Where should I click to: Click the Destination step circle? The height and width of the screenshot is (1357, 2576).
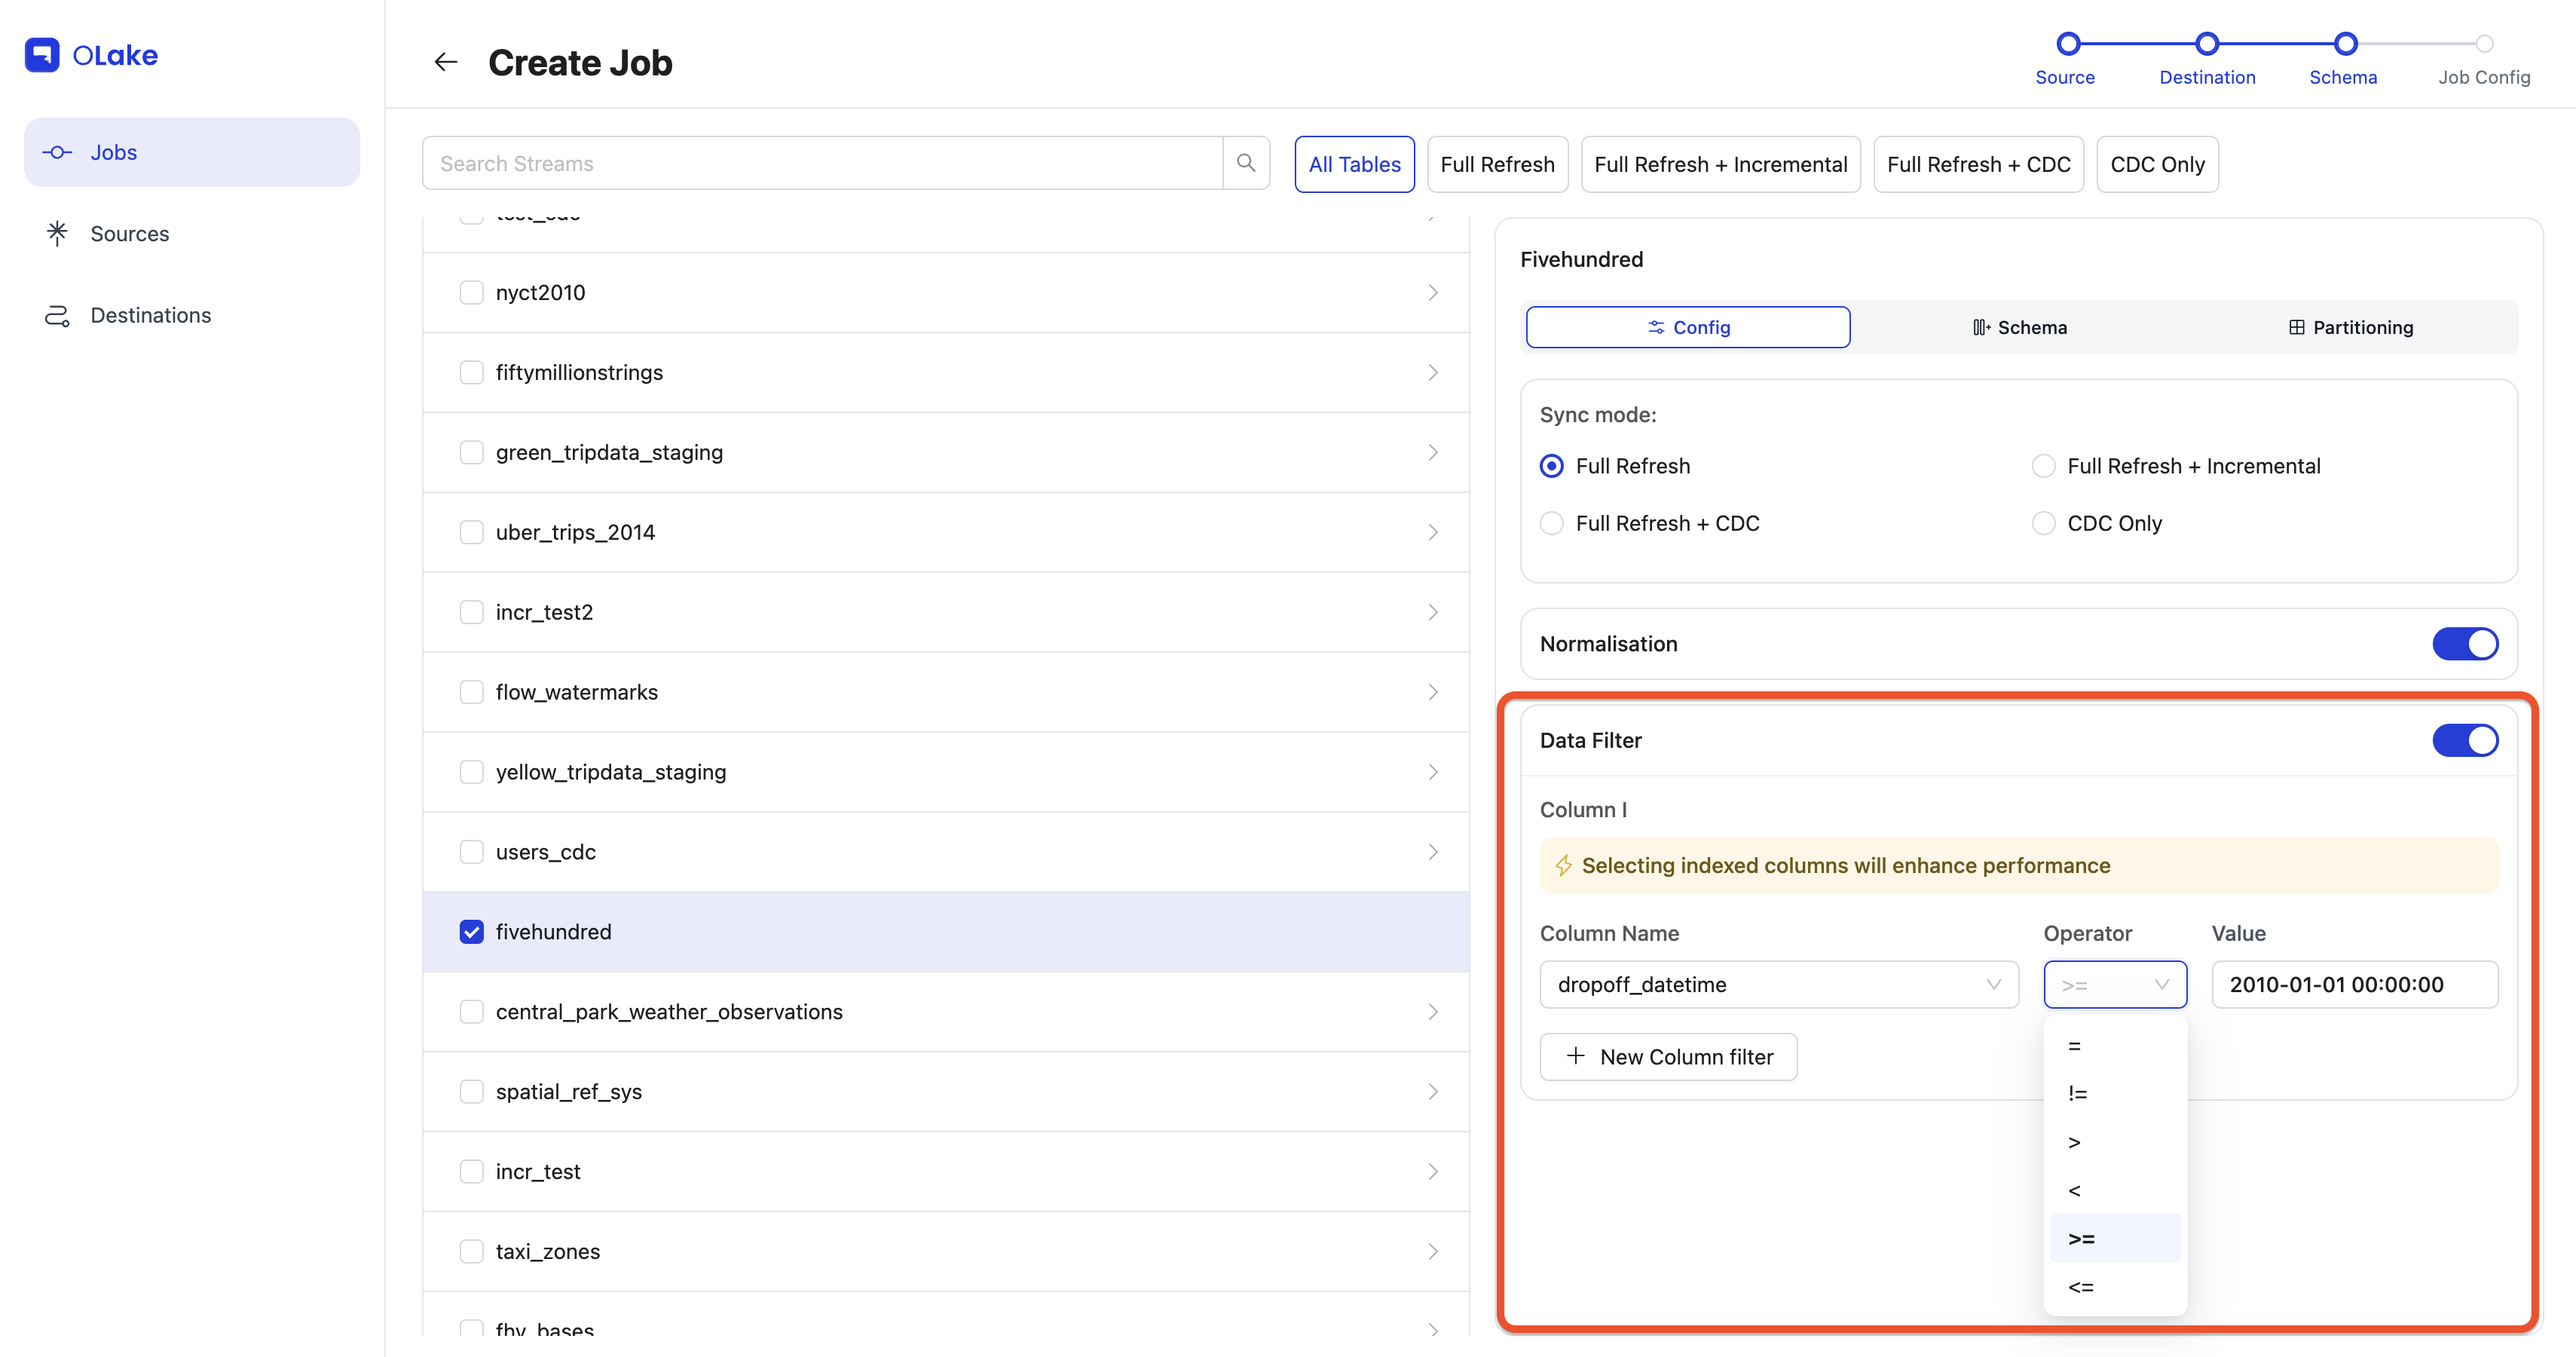(2207, 44)
